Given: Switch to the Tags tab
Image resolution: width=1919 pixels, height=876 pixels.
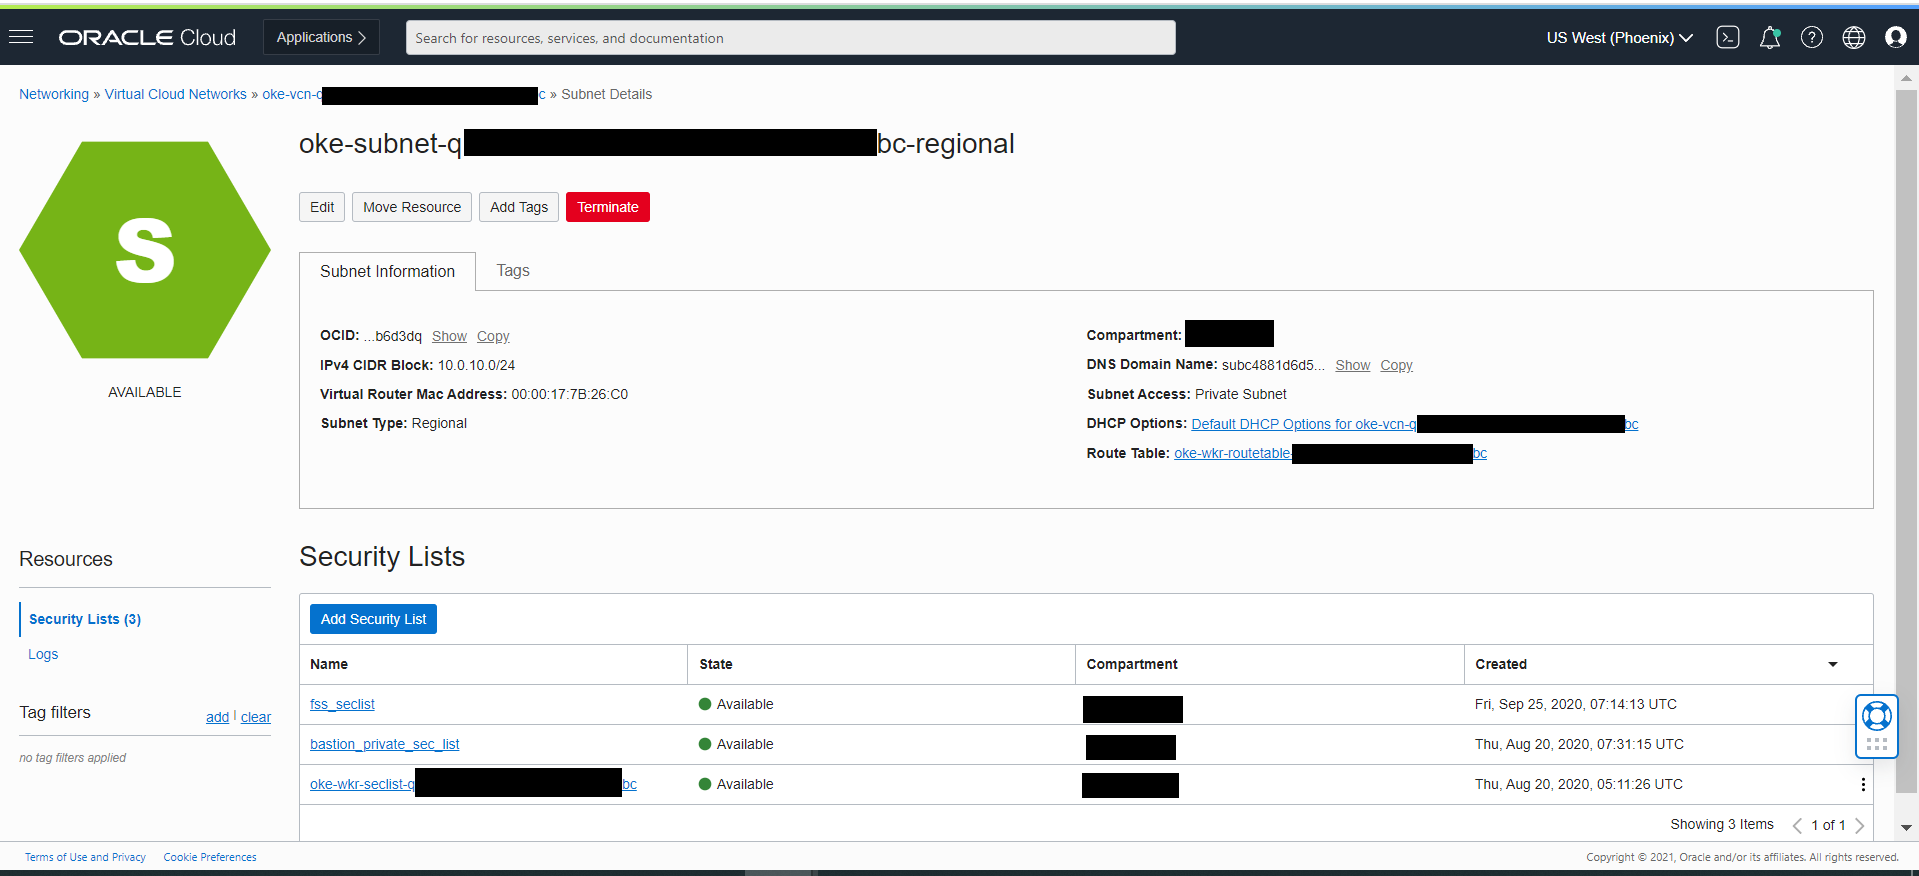Looking at the screenshot, I should (x=513, y=271).
